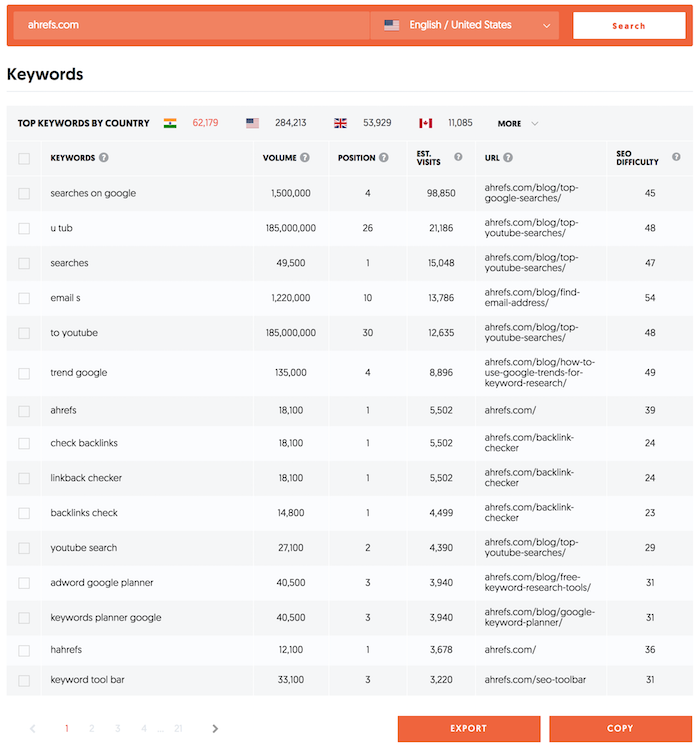700x750 pixels.
Task: Click the help icon next to POSITION header
Action: pyautogui.click(x=384, y=157)
